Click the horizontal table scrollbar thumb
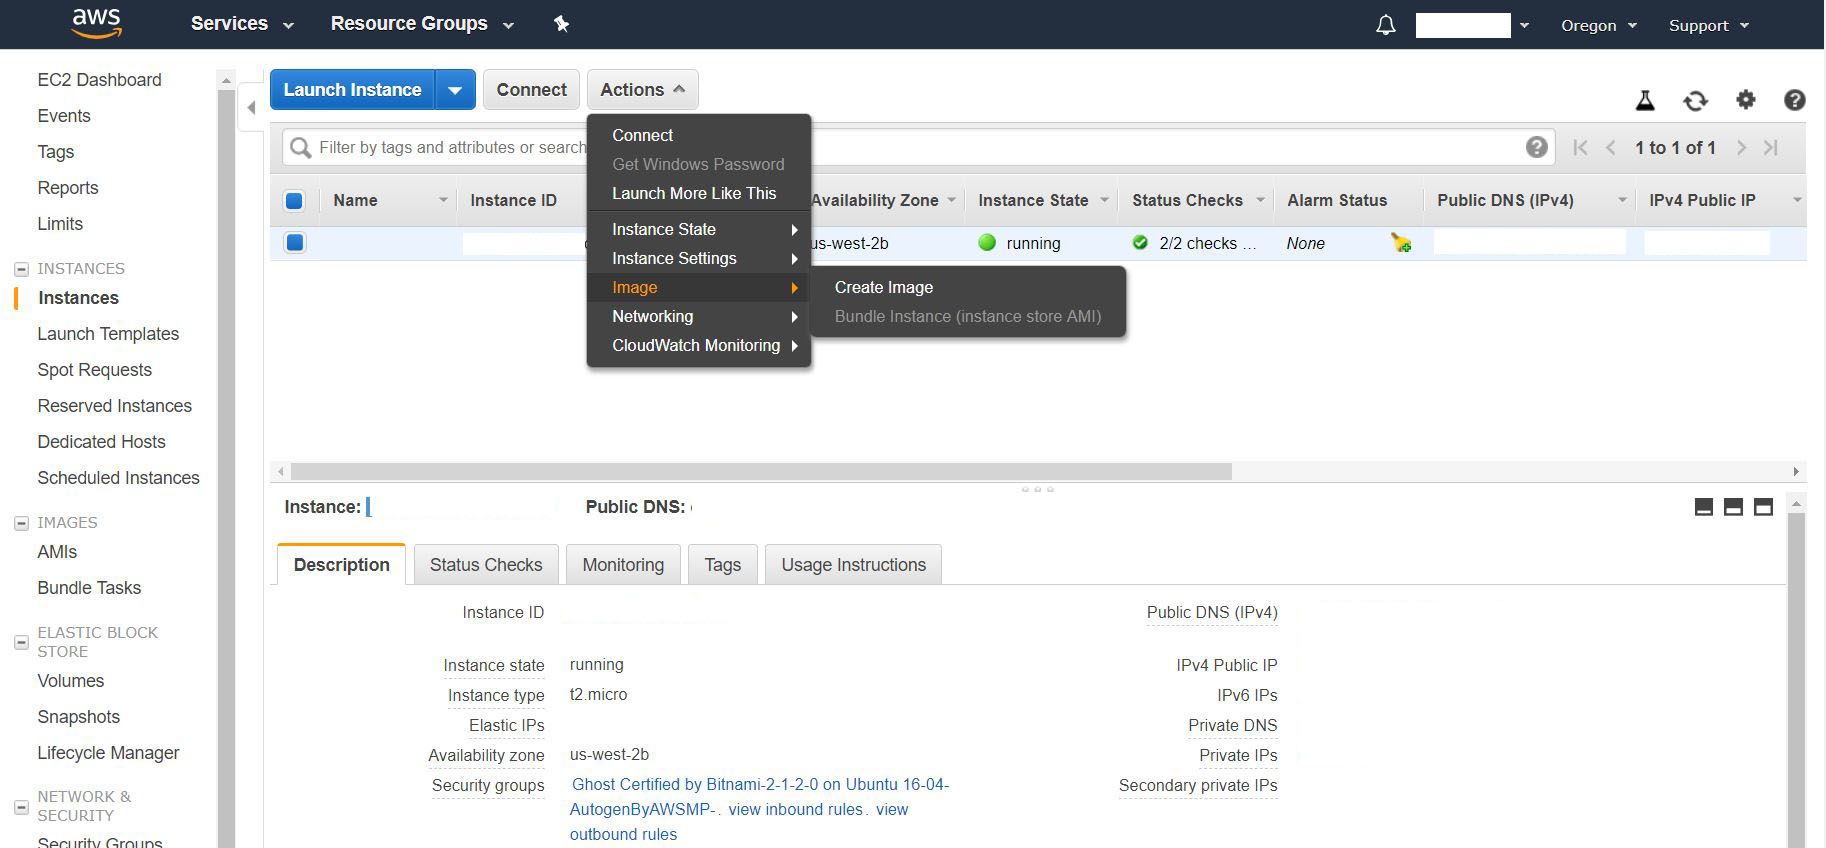This screenshot has width=1826, height=848. (760, 471)
